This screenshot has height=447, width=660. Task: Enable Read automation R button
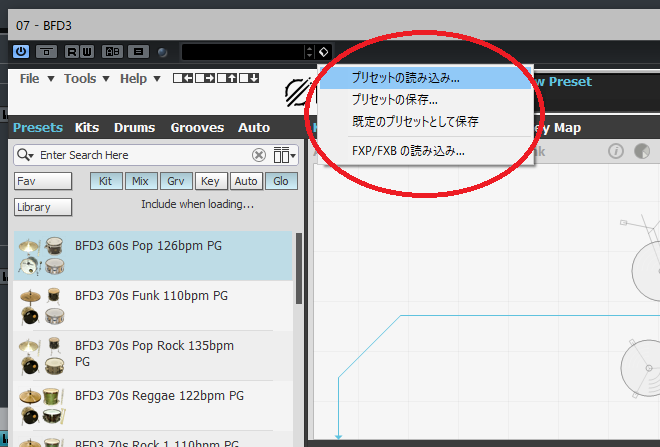72,52
